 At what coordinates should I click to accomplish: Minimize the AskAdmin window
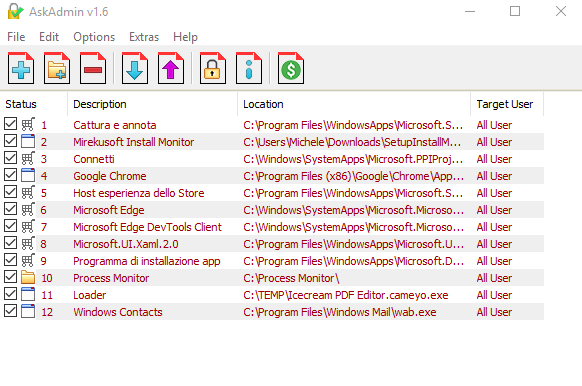470,12
